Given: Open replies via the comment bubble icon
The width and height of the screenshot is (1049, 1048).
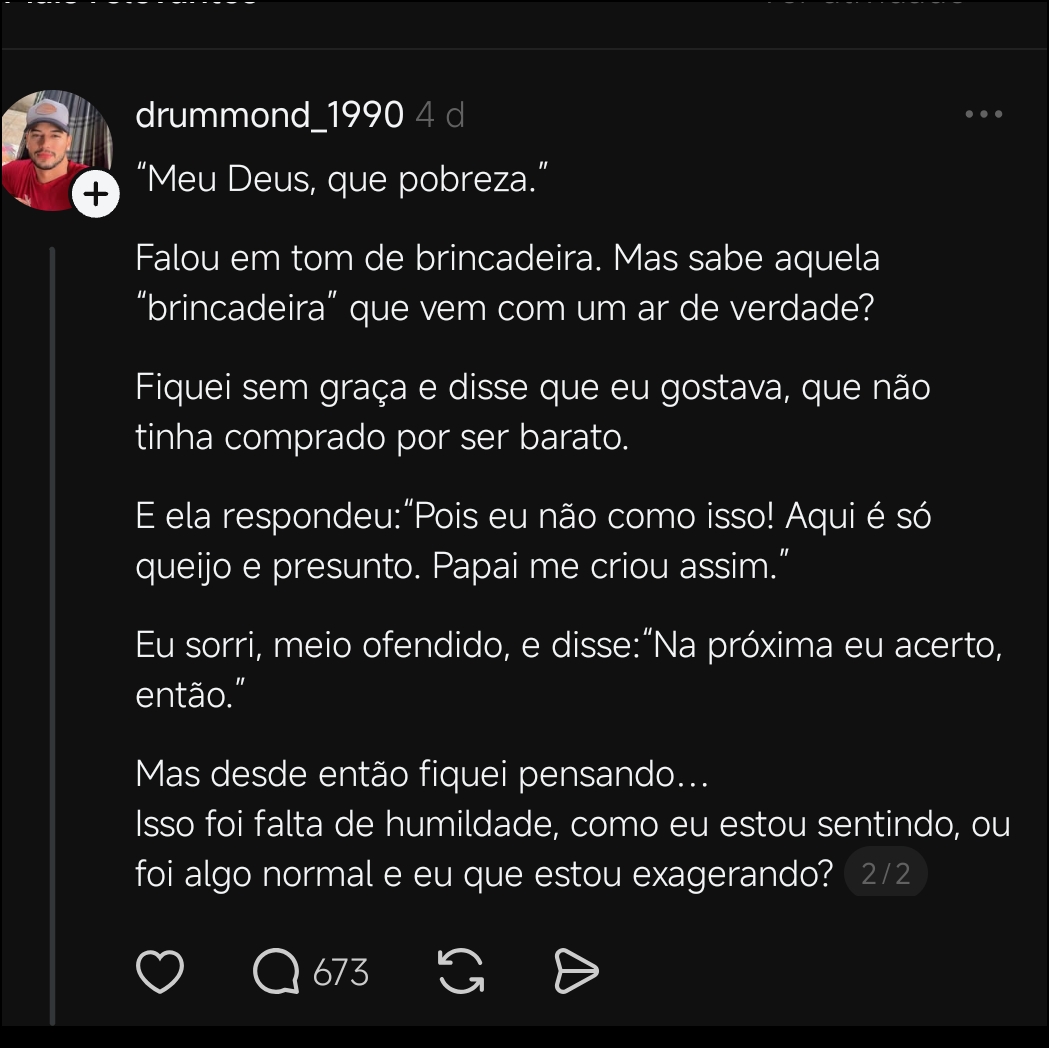Looking at the screenshot, I should [x=276, y=972].
